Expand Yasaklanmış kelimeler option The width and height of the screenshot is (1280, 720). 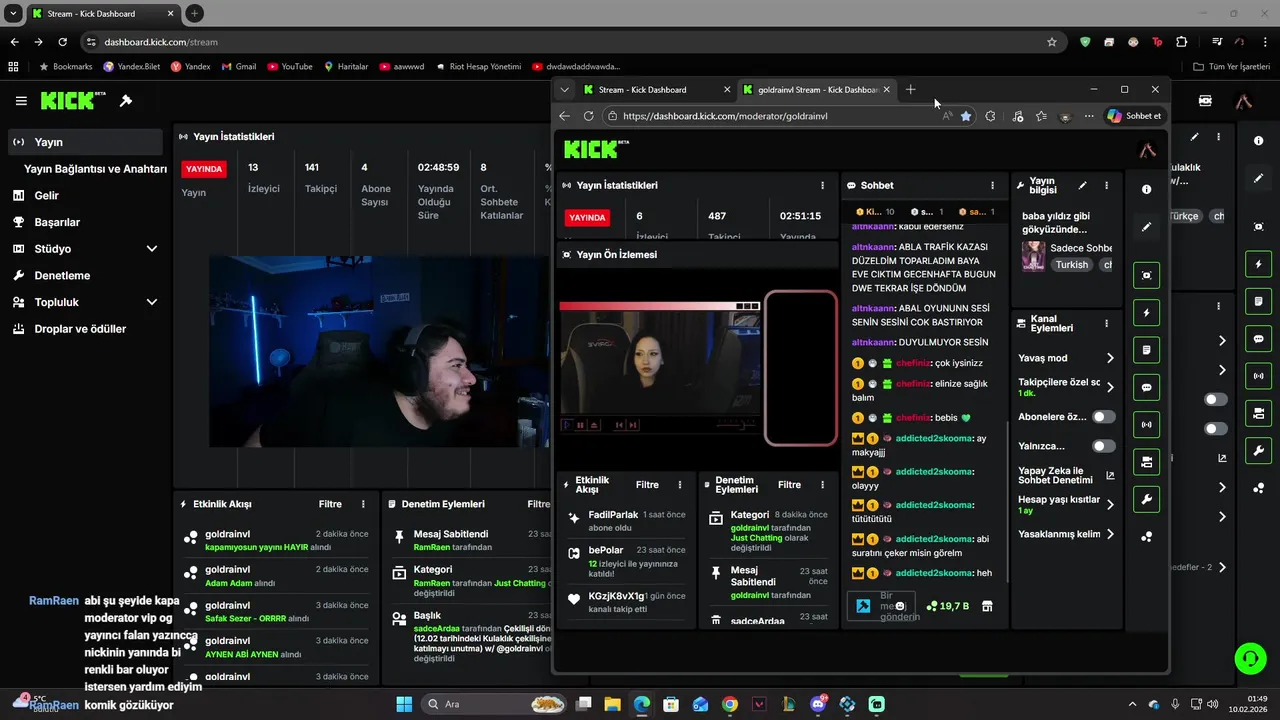point(1110,534)
